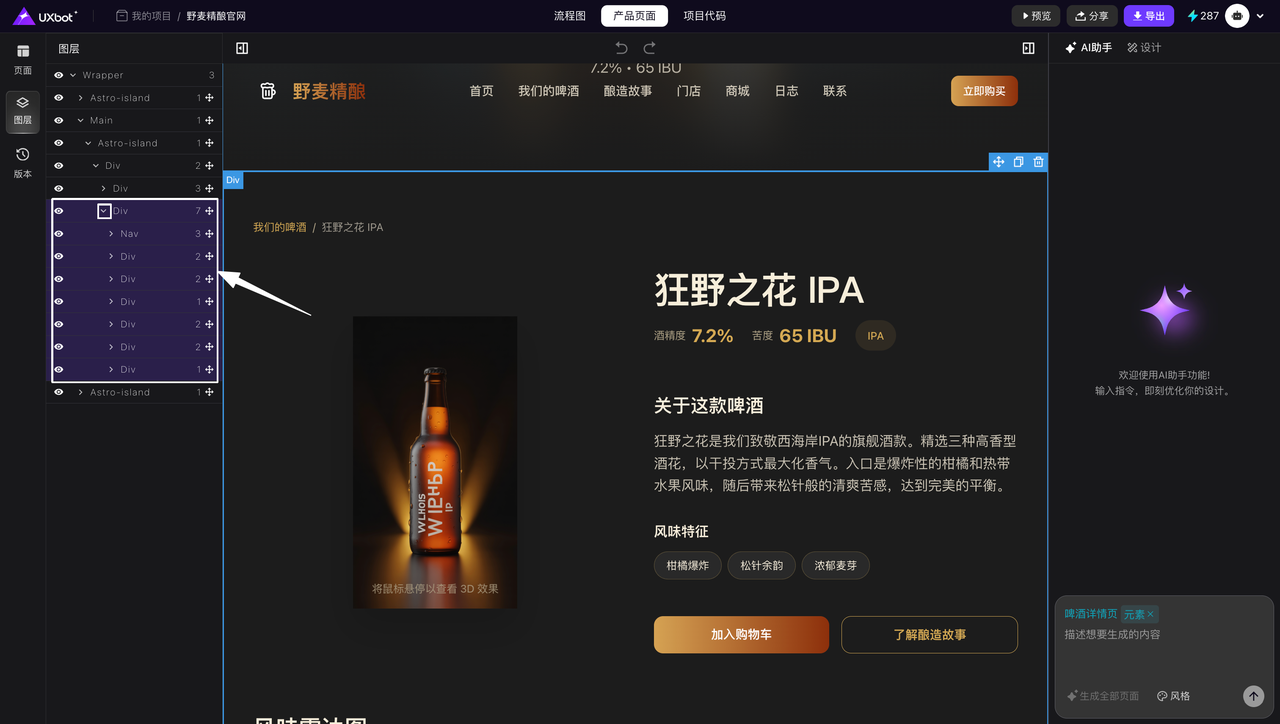Send the AI prompt with arrow button
This screenshot has height=724, width=1280.
[1253, 696]
